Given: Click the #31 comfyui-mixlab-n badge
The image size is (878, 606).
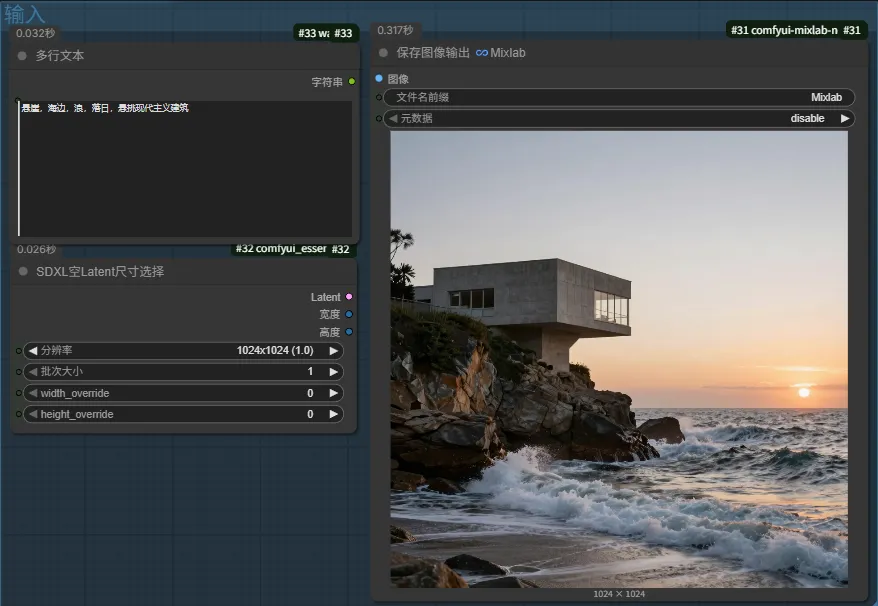Looking at the screenshot, I should pos(796,30).
